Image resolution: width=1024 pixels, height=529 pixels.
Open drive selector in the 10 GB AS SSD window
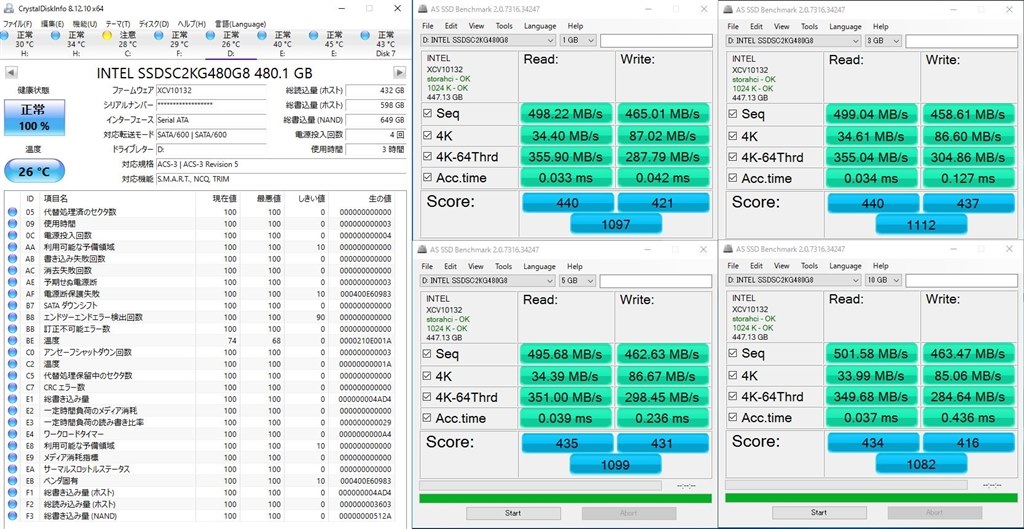(793, 280)
